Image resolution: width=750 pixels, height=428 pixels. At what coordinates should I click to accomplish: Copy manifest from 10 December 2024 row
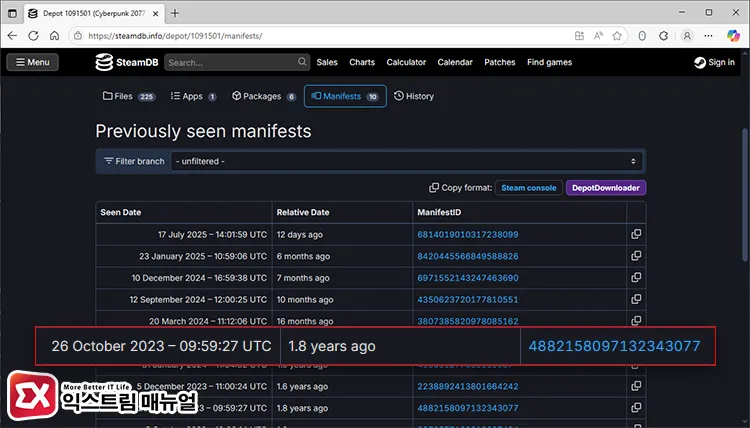pyautogui.click(x=636, y=277)
